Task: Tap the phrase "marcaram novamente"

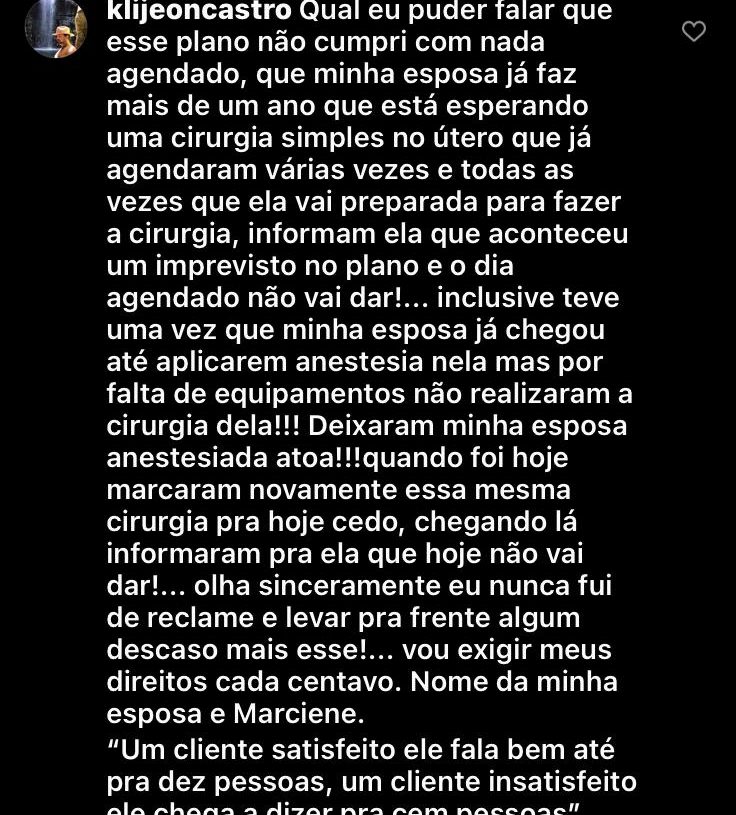Action: coord(252,490)
